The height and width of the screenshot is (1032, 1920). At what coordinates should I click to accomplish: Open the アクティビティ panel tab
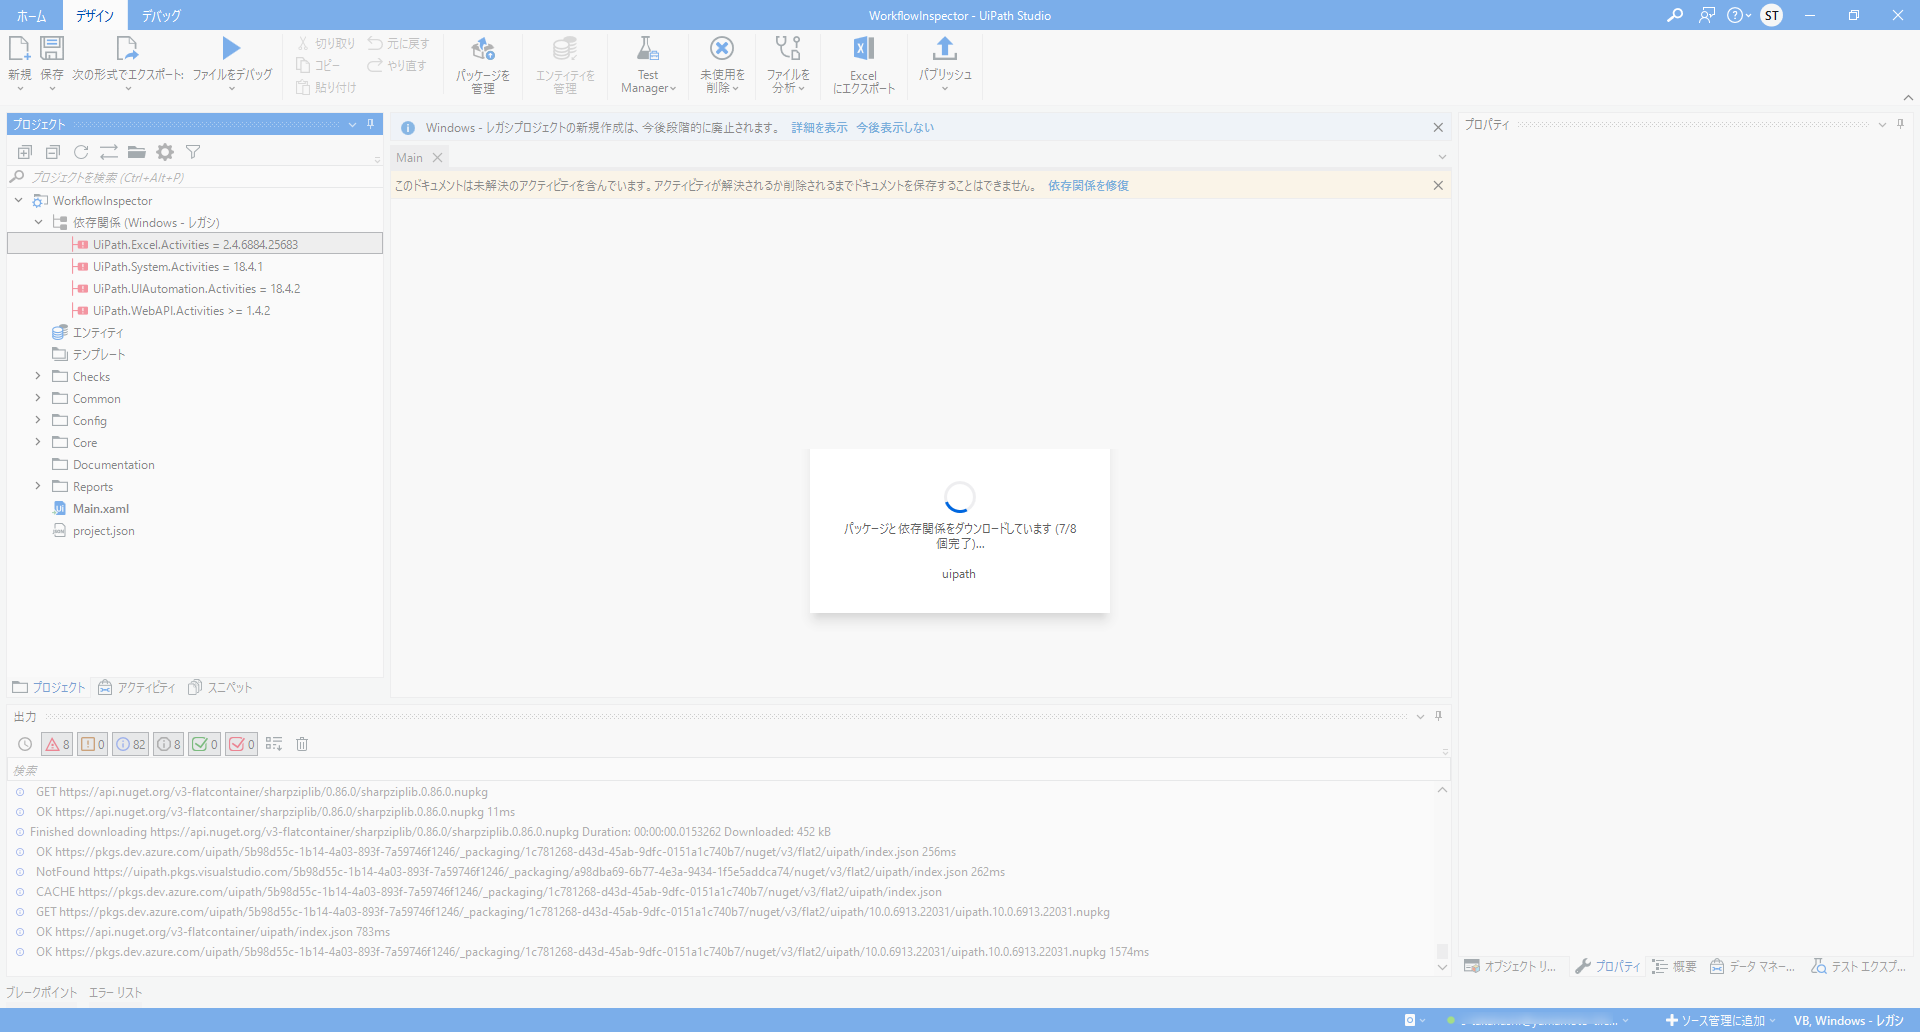click(x=137, y=688)
